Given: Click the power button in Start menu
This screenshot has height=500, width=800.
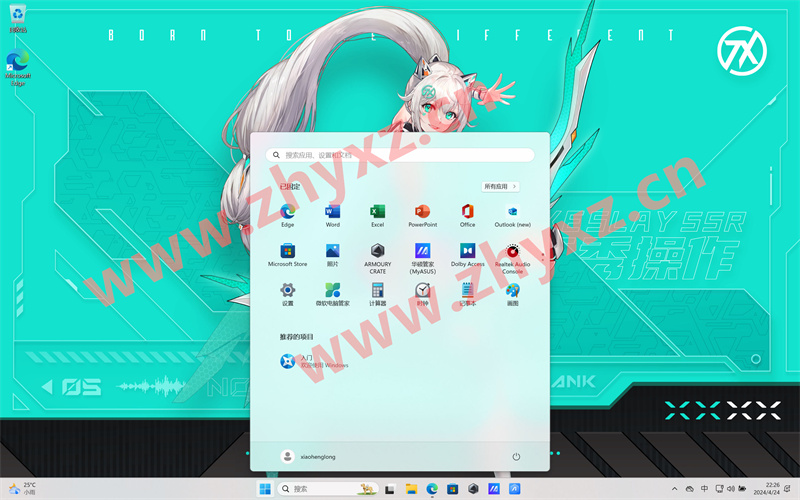Looking at the screenshot, I should point(516,457).
